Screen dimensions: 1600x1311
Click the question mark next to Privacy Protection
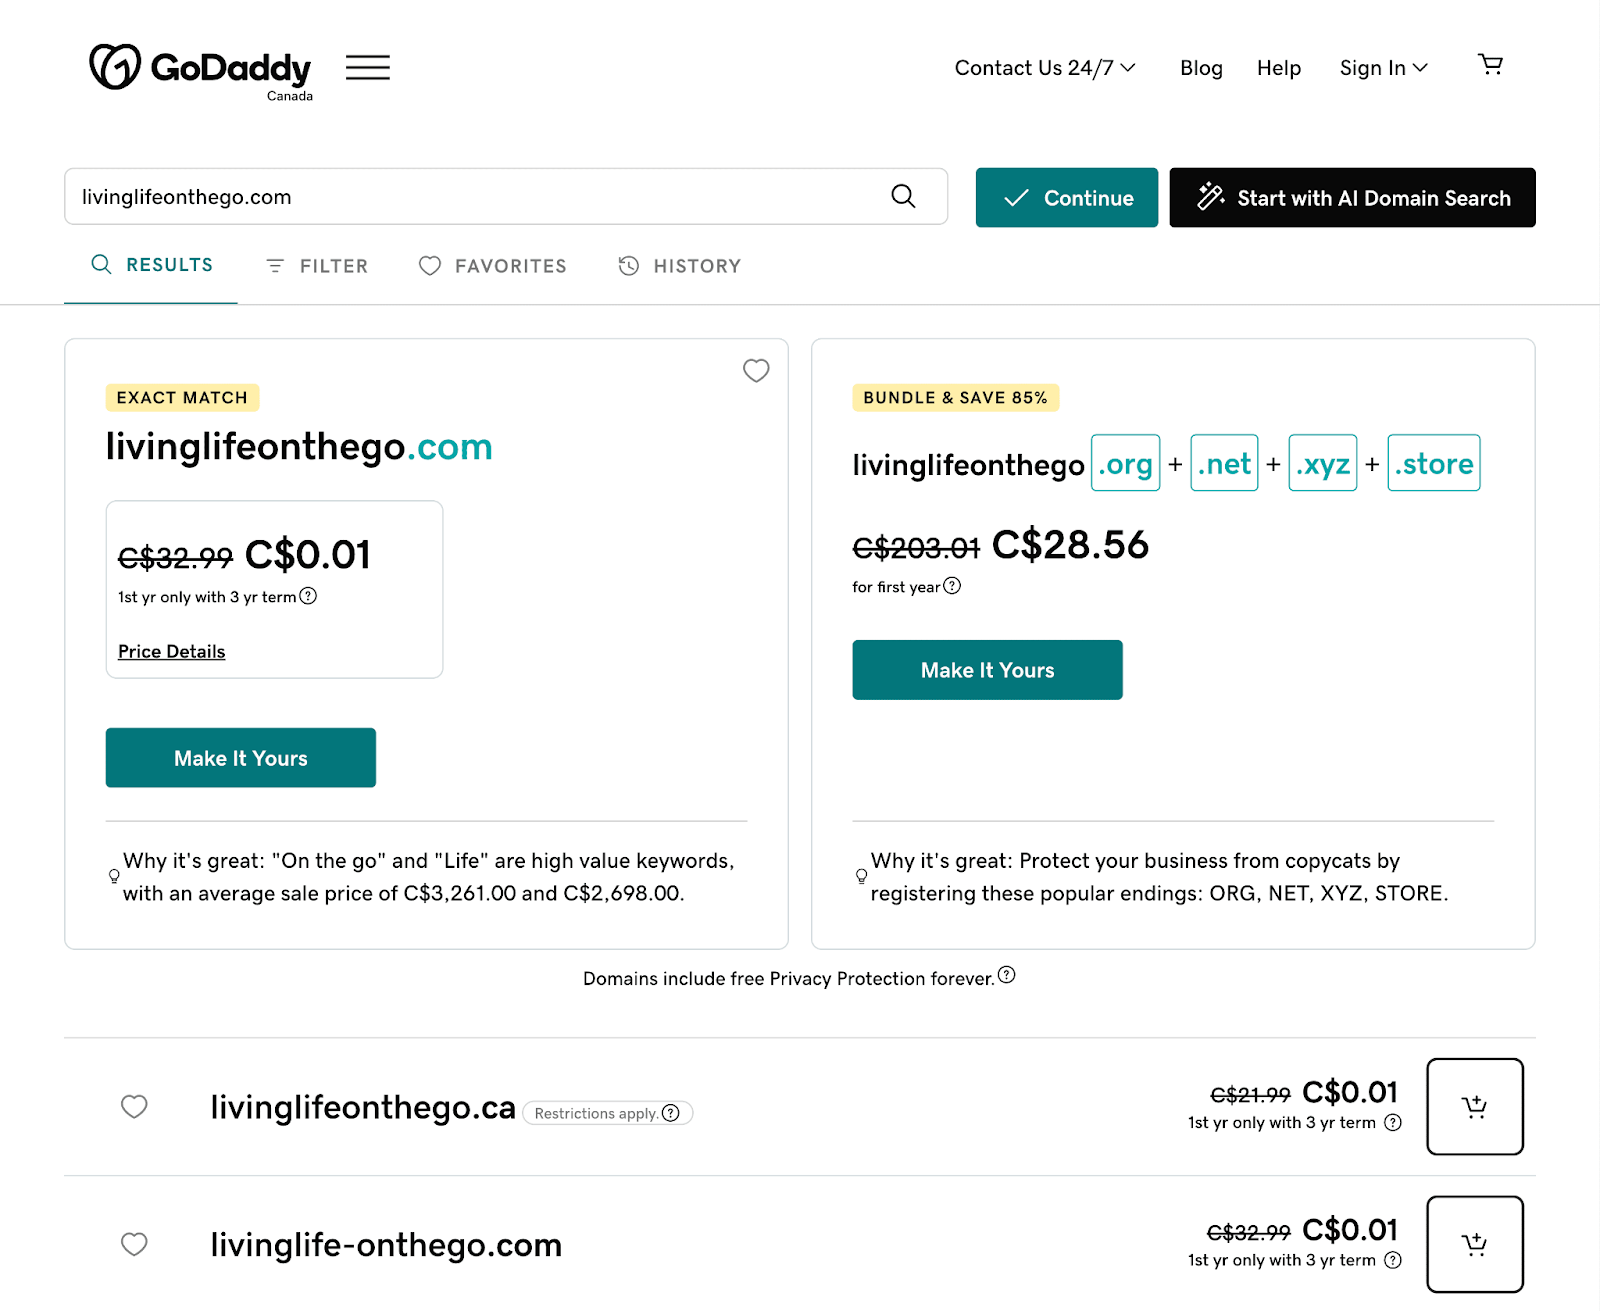[1008, 977]
